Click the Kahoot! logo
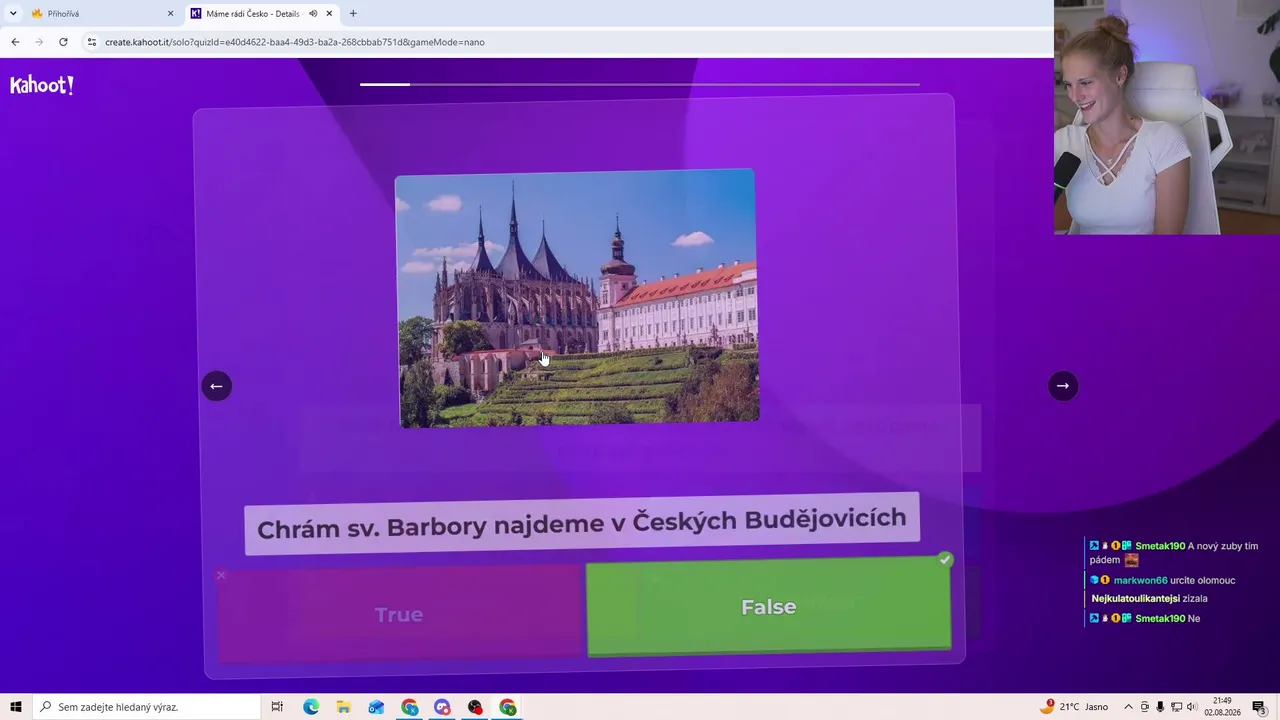The width and height of the screenshot is (1280, 720). (x=42, y=86)
